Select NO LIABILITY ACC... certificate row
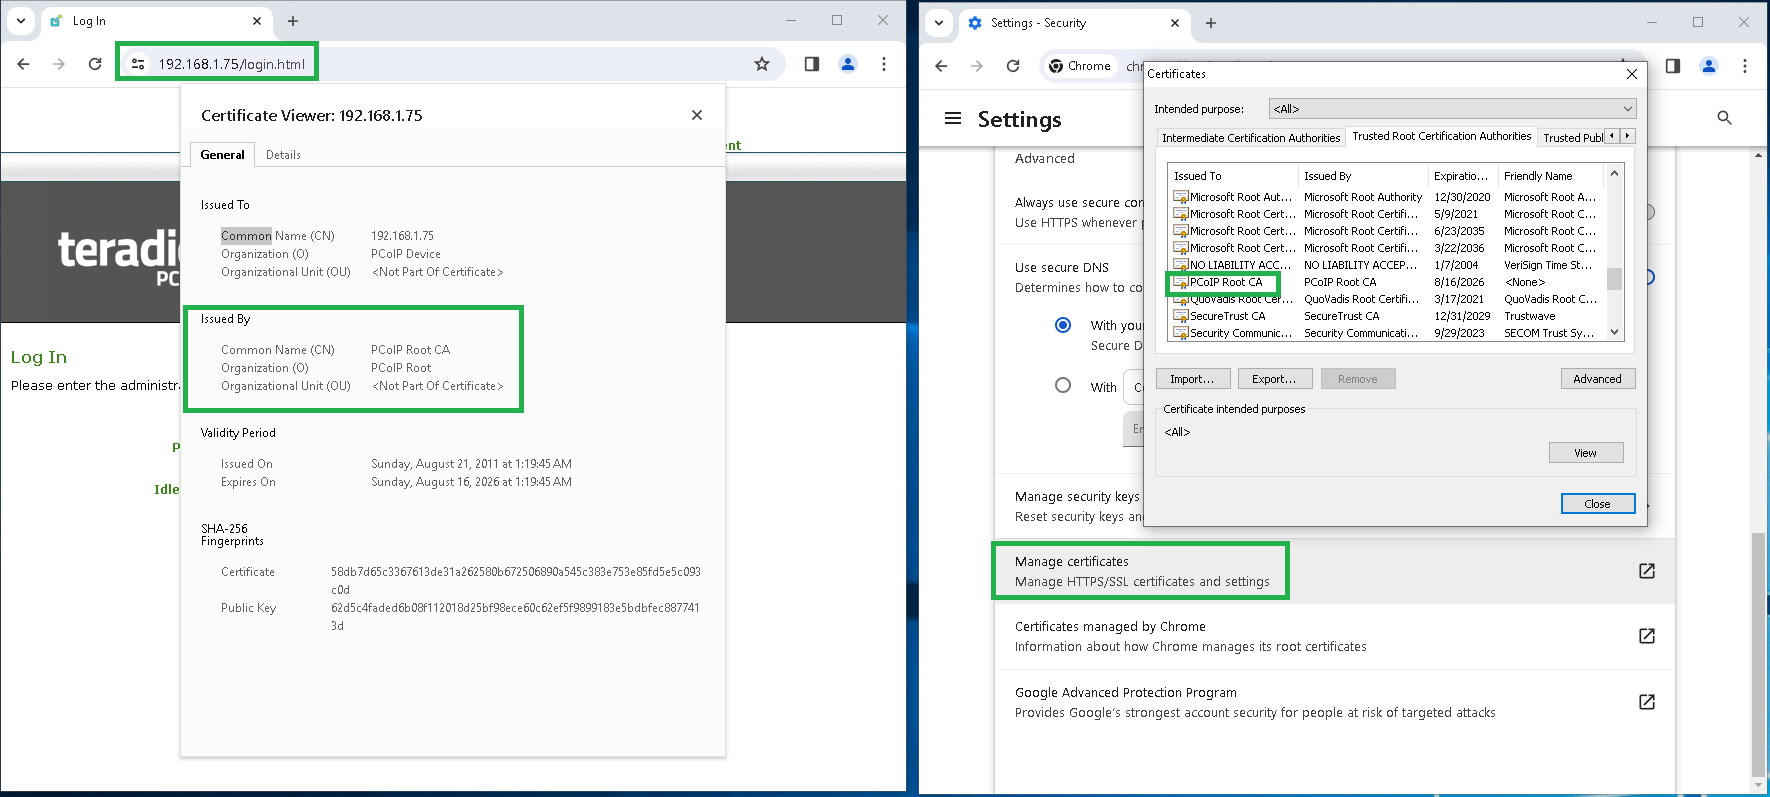1770x797 pixels. 1386,265
